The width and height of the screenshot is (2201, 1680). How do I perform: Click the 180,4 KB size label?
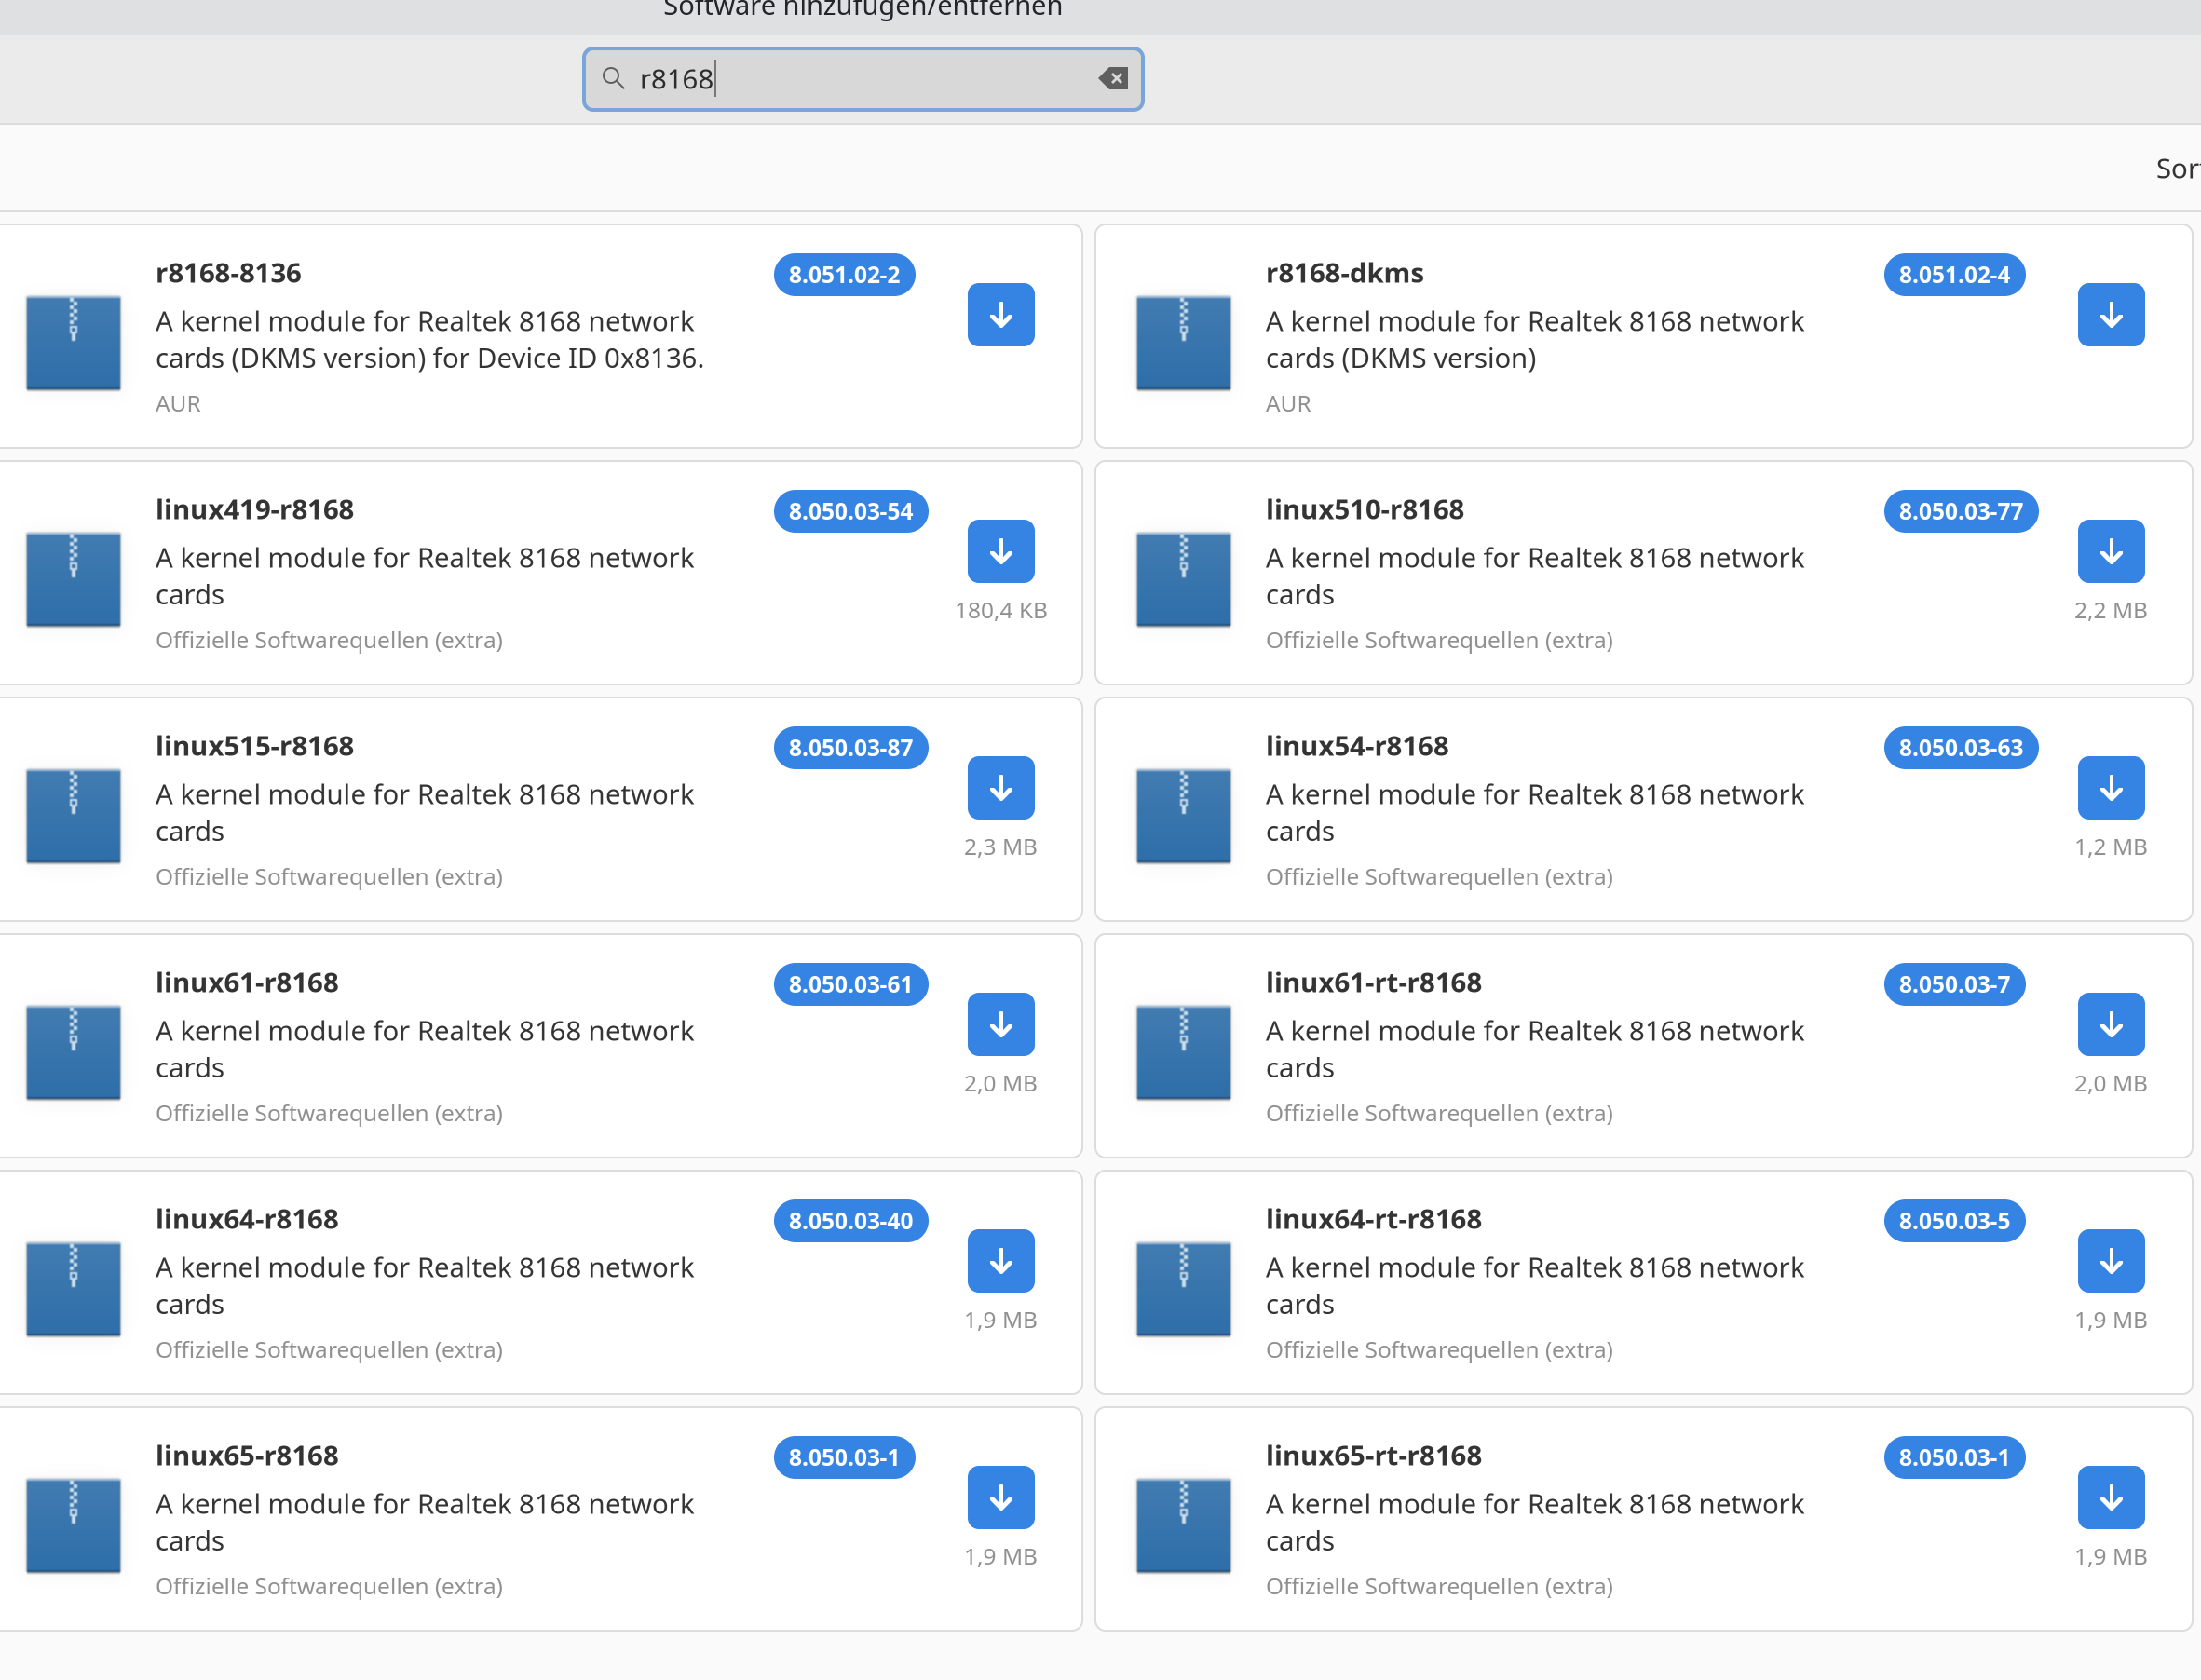click(1000, 610)
